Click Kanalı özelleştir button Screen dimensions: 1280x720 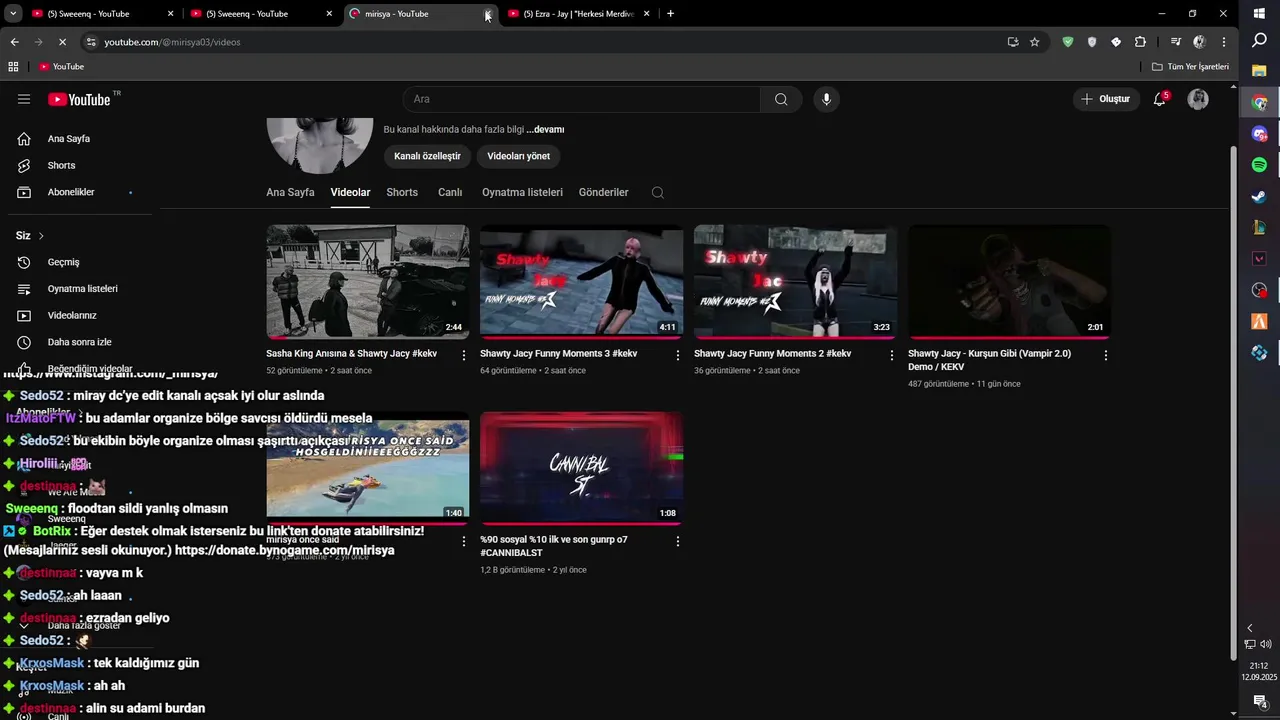(427, 156)
